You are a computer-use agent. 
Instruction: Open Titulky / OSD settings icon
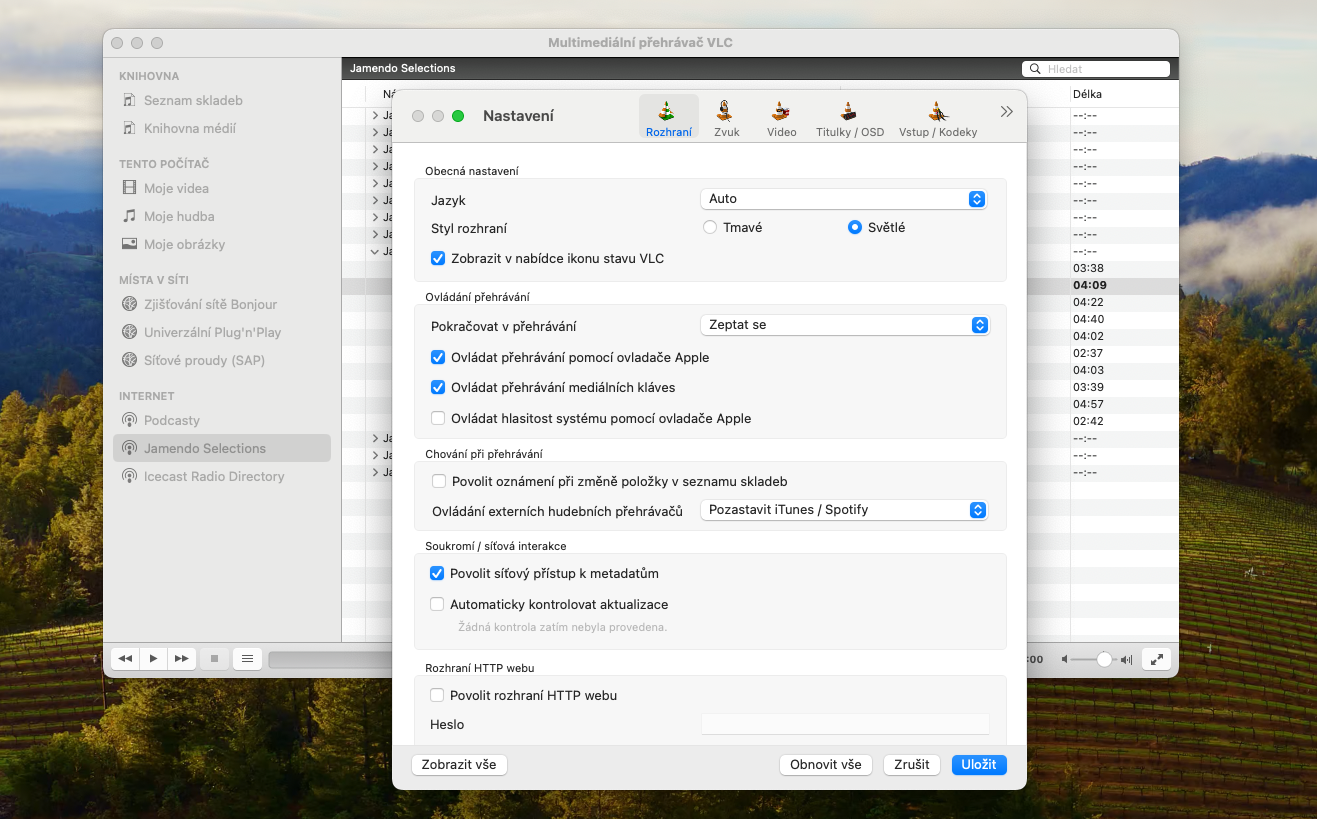point(849,118)
